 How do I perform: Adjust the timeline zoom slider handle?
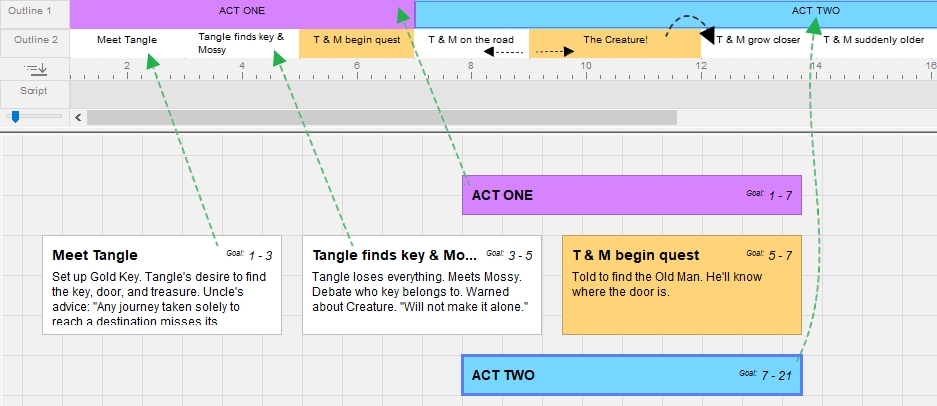pyautogui.click(x=15, y=117)
